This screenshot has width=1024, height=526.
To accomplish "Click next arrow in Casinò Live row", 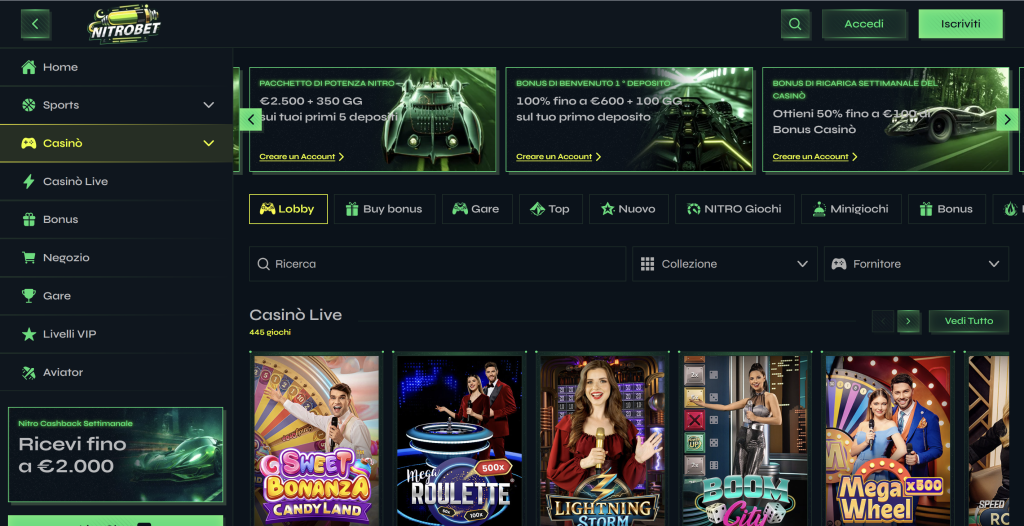I will 908,321.
